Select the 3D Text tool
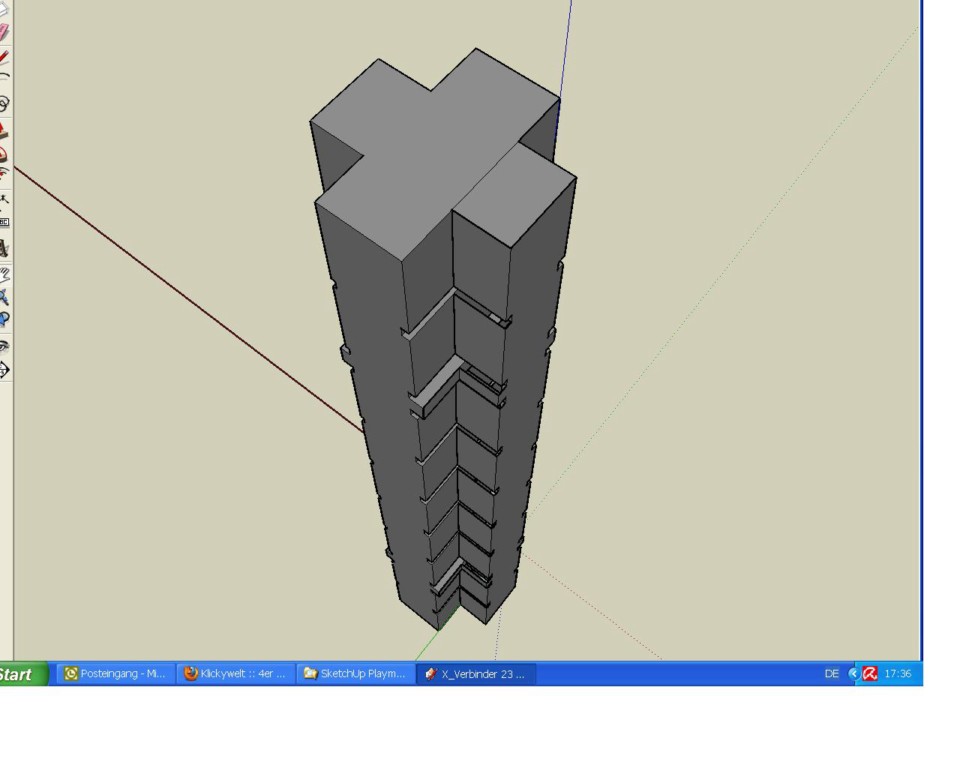This screenshot has height=768, width=960. [x=4, y=248]
